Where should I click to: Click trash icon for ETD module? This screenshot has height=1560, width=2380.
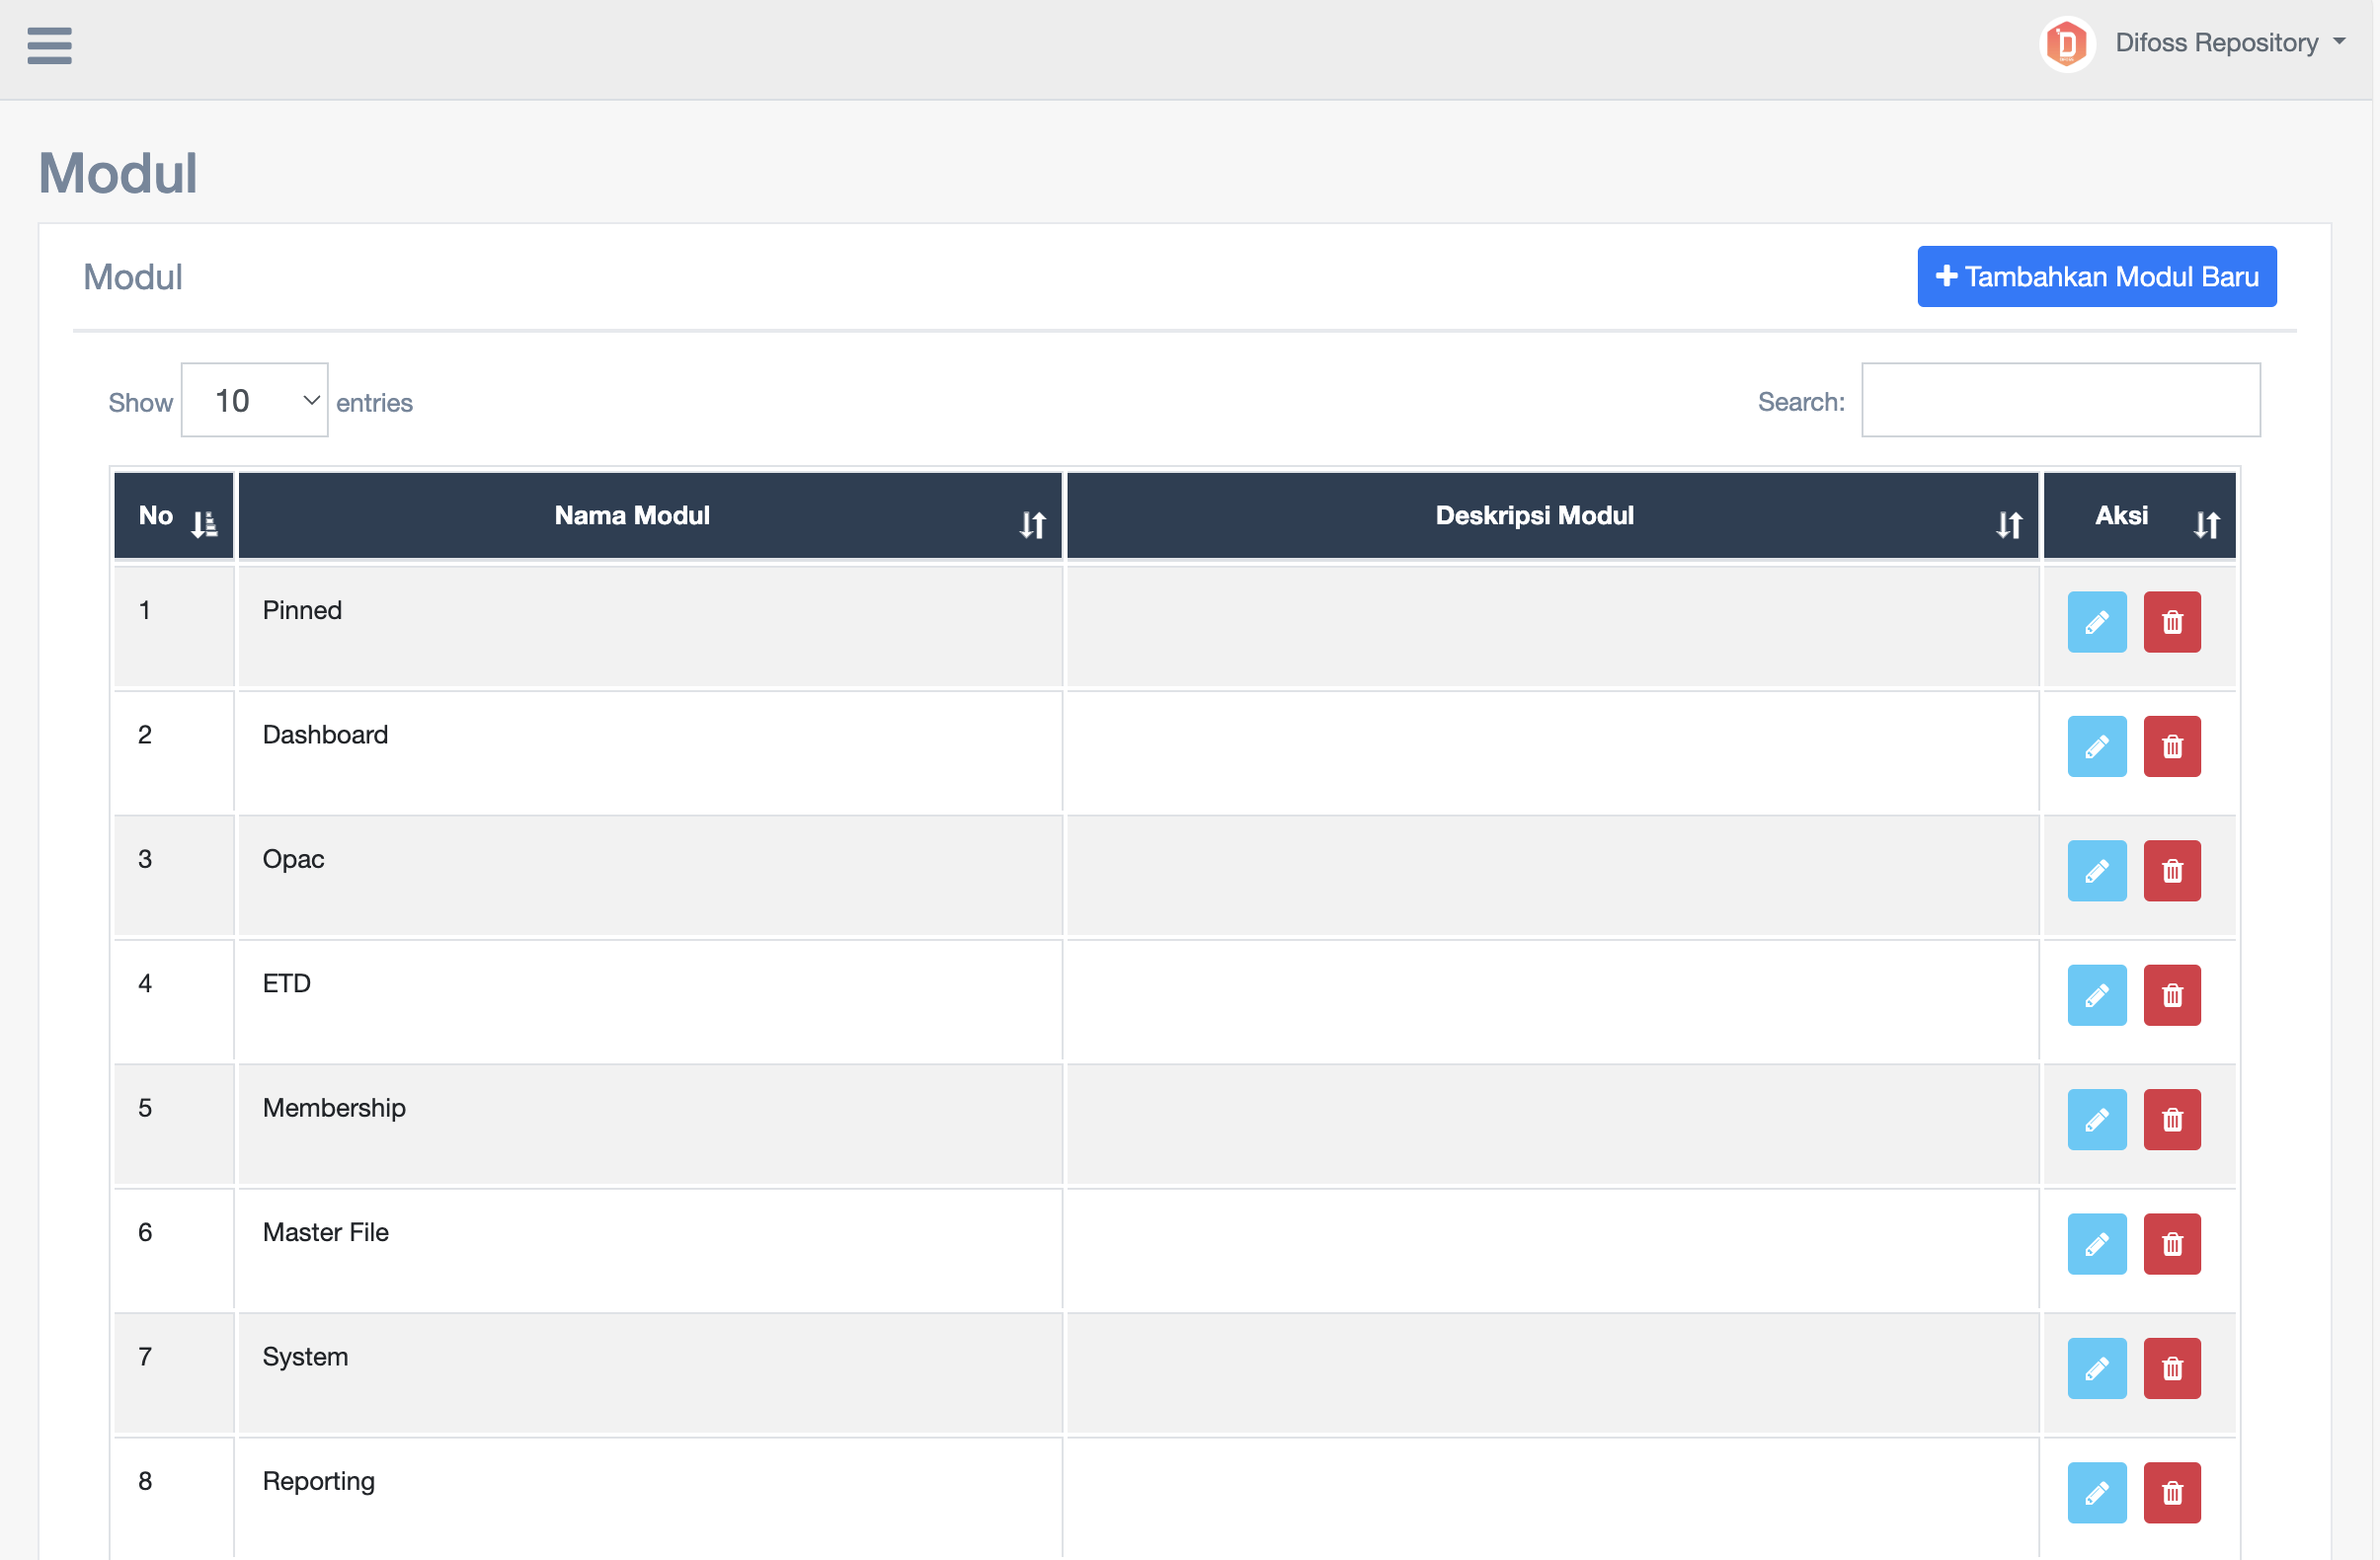point(2171,995)
